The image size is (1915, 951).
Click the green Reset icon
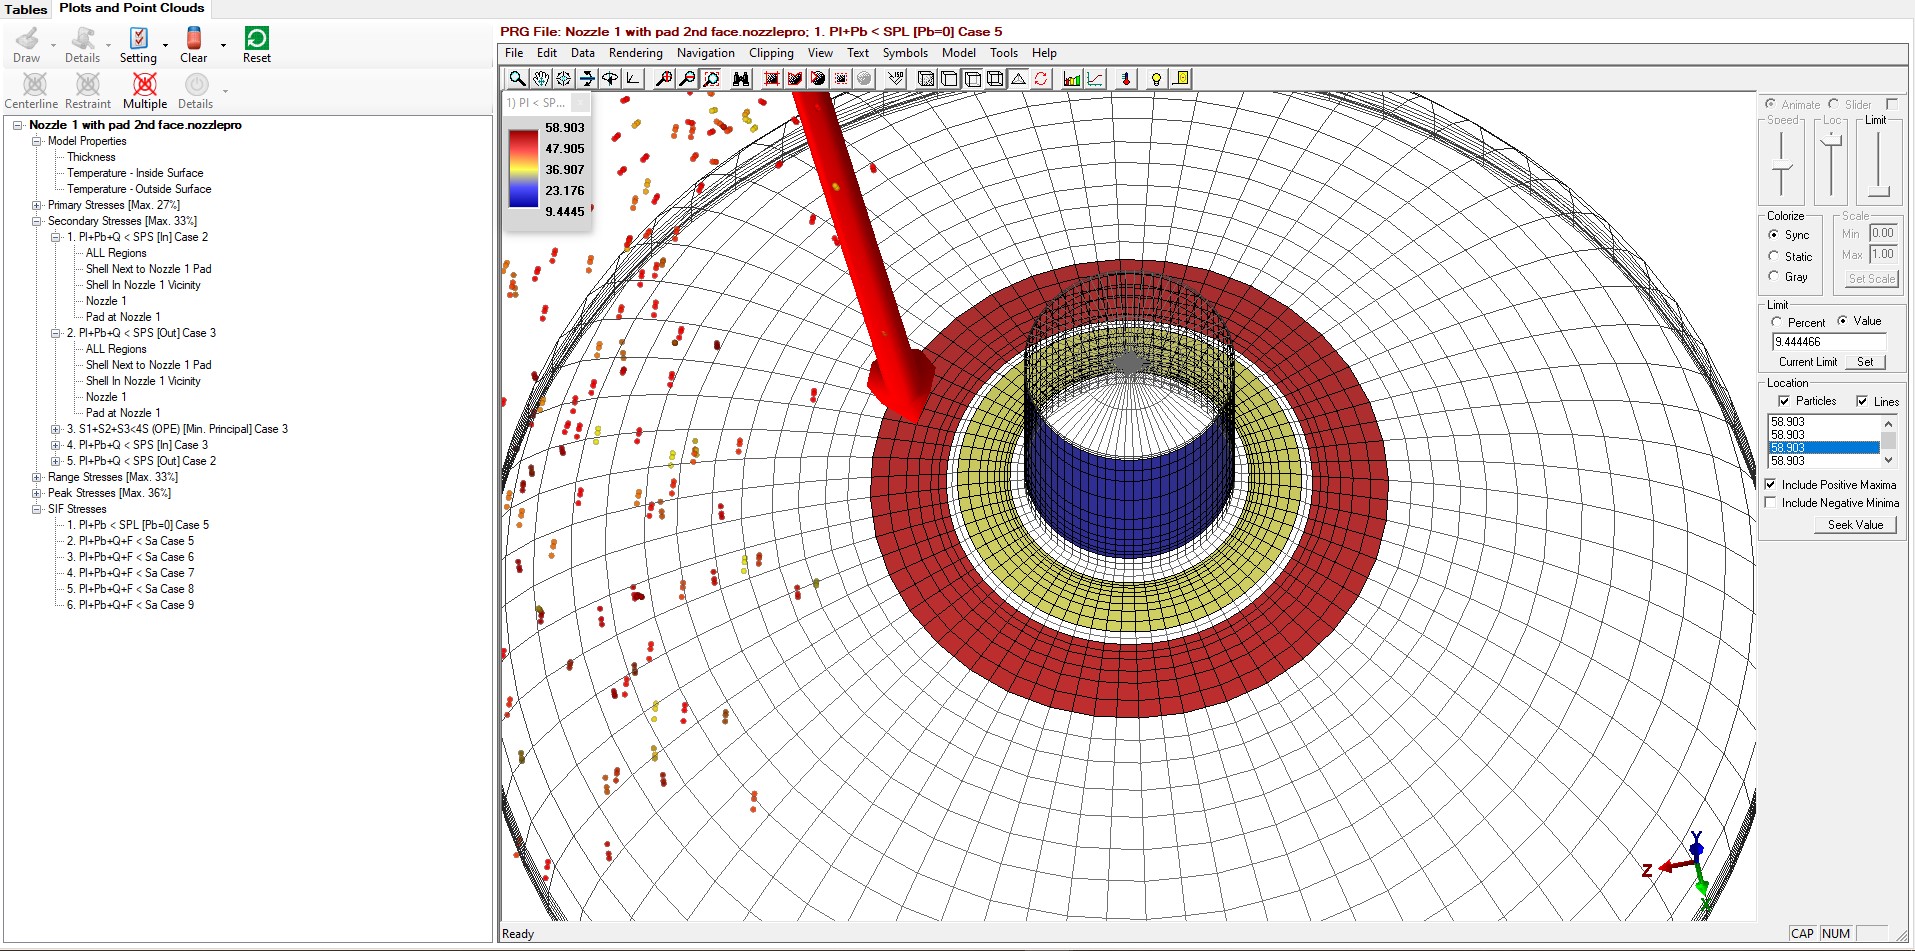tap(256, 39)
